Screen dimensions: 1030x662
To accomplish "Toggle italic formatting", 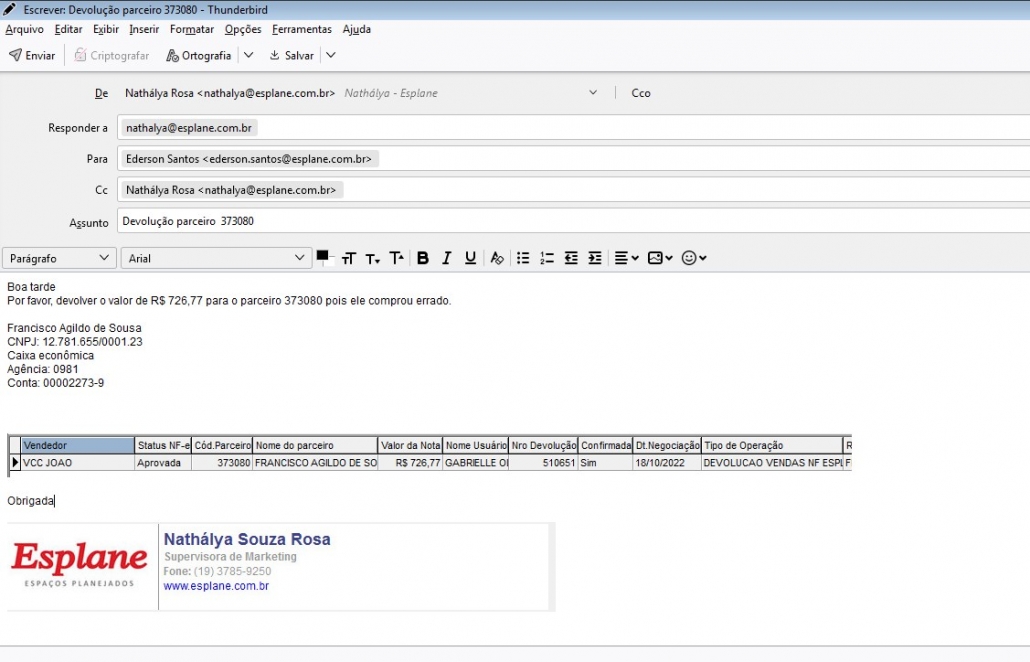I will [x=447, y=258].
